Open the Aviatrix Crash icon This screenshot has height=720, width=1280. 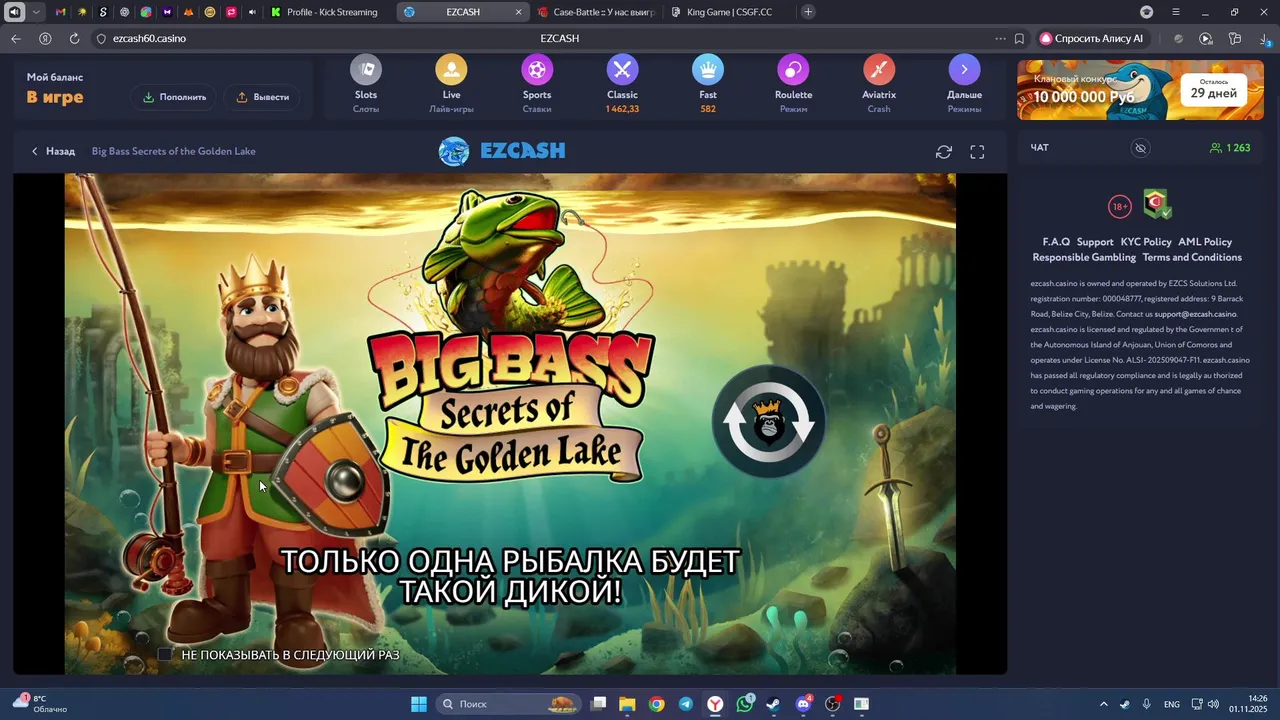[879, 69]
